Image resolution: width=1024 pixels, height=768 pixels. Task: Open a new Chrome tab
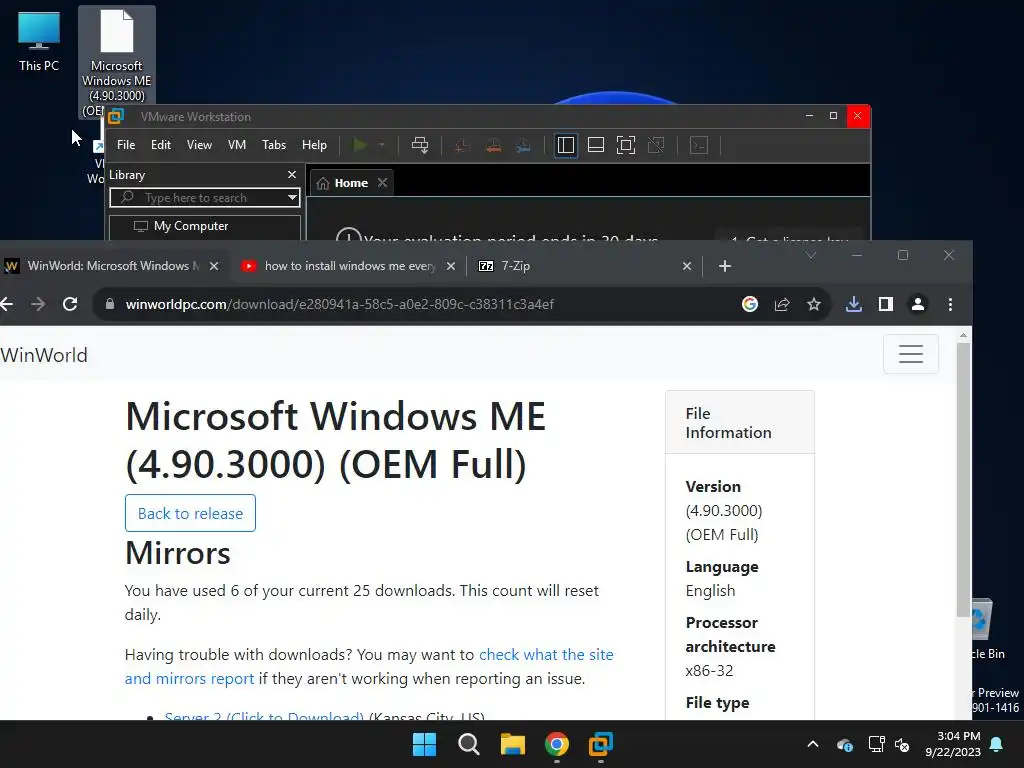[725, 266]
